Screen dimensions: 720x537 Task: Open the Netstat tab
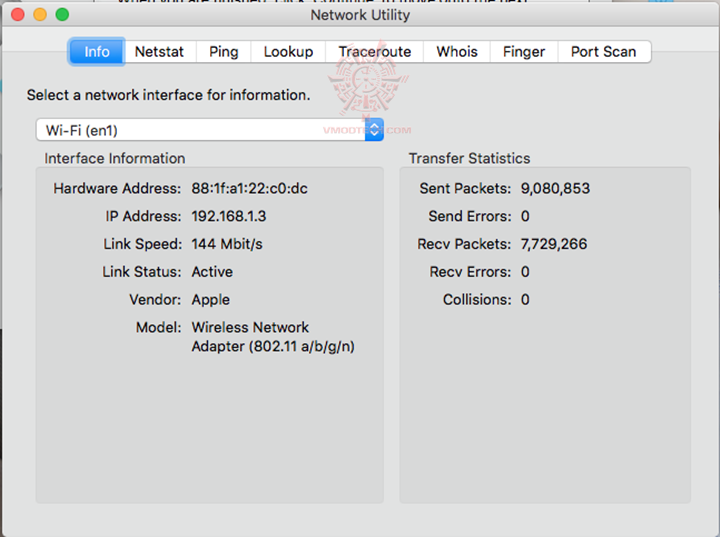pos(159,52)
